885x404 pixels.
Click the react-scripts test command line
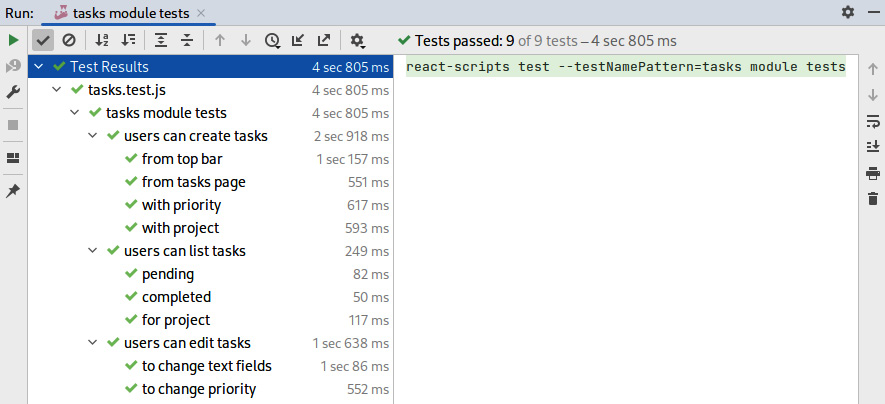coord(625,67)
